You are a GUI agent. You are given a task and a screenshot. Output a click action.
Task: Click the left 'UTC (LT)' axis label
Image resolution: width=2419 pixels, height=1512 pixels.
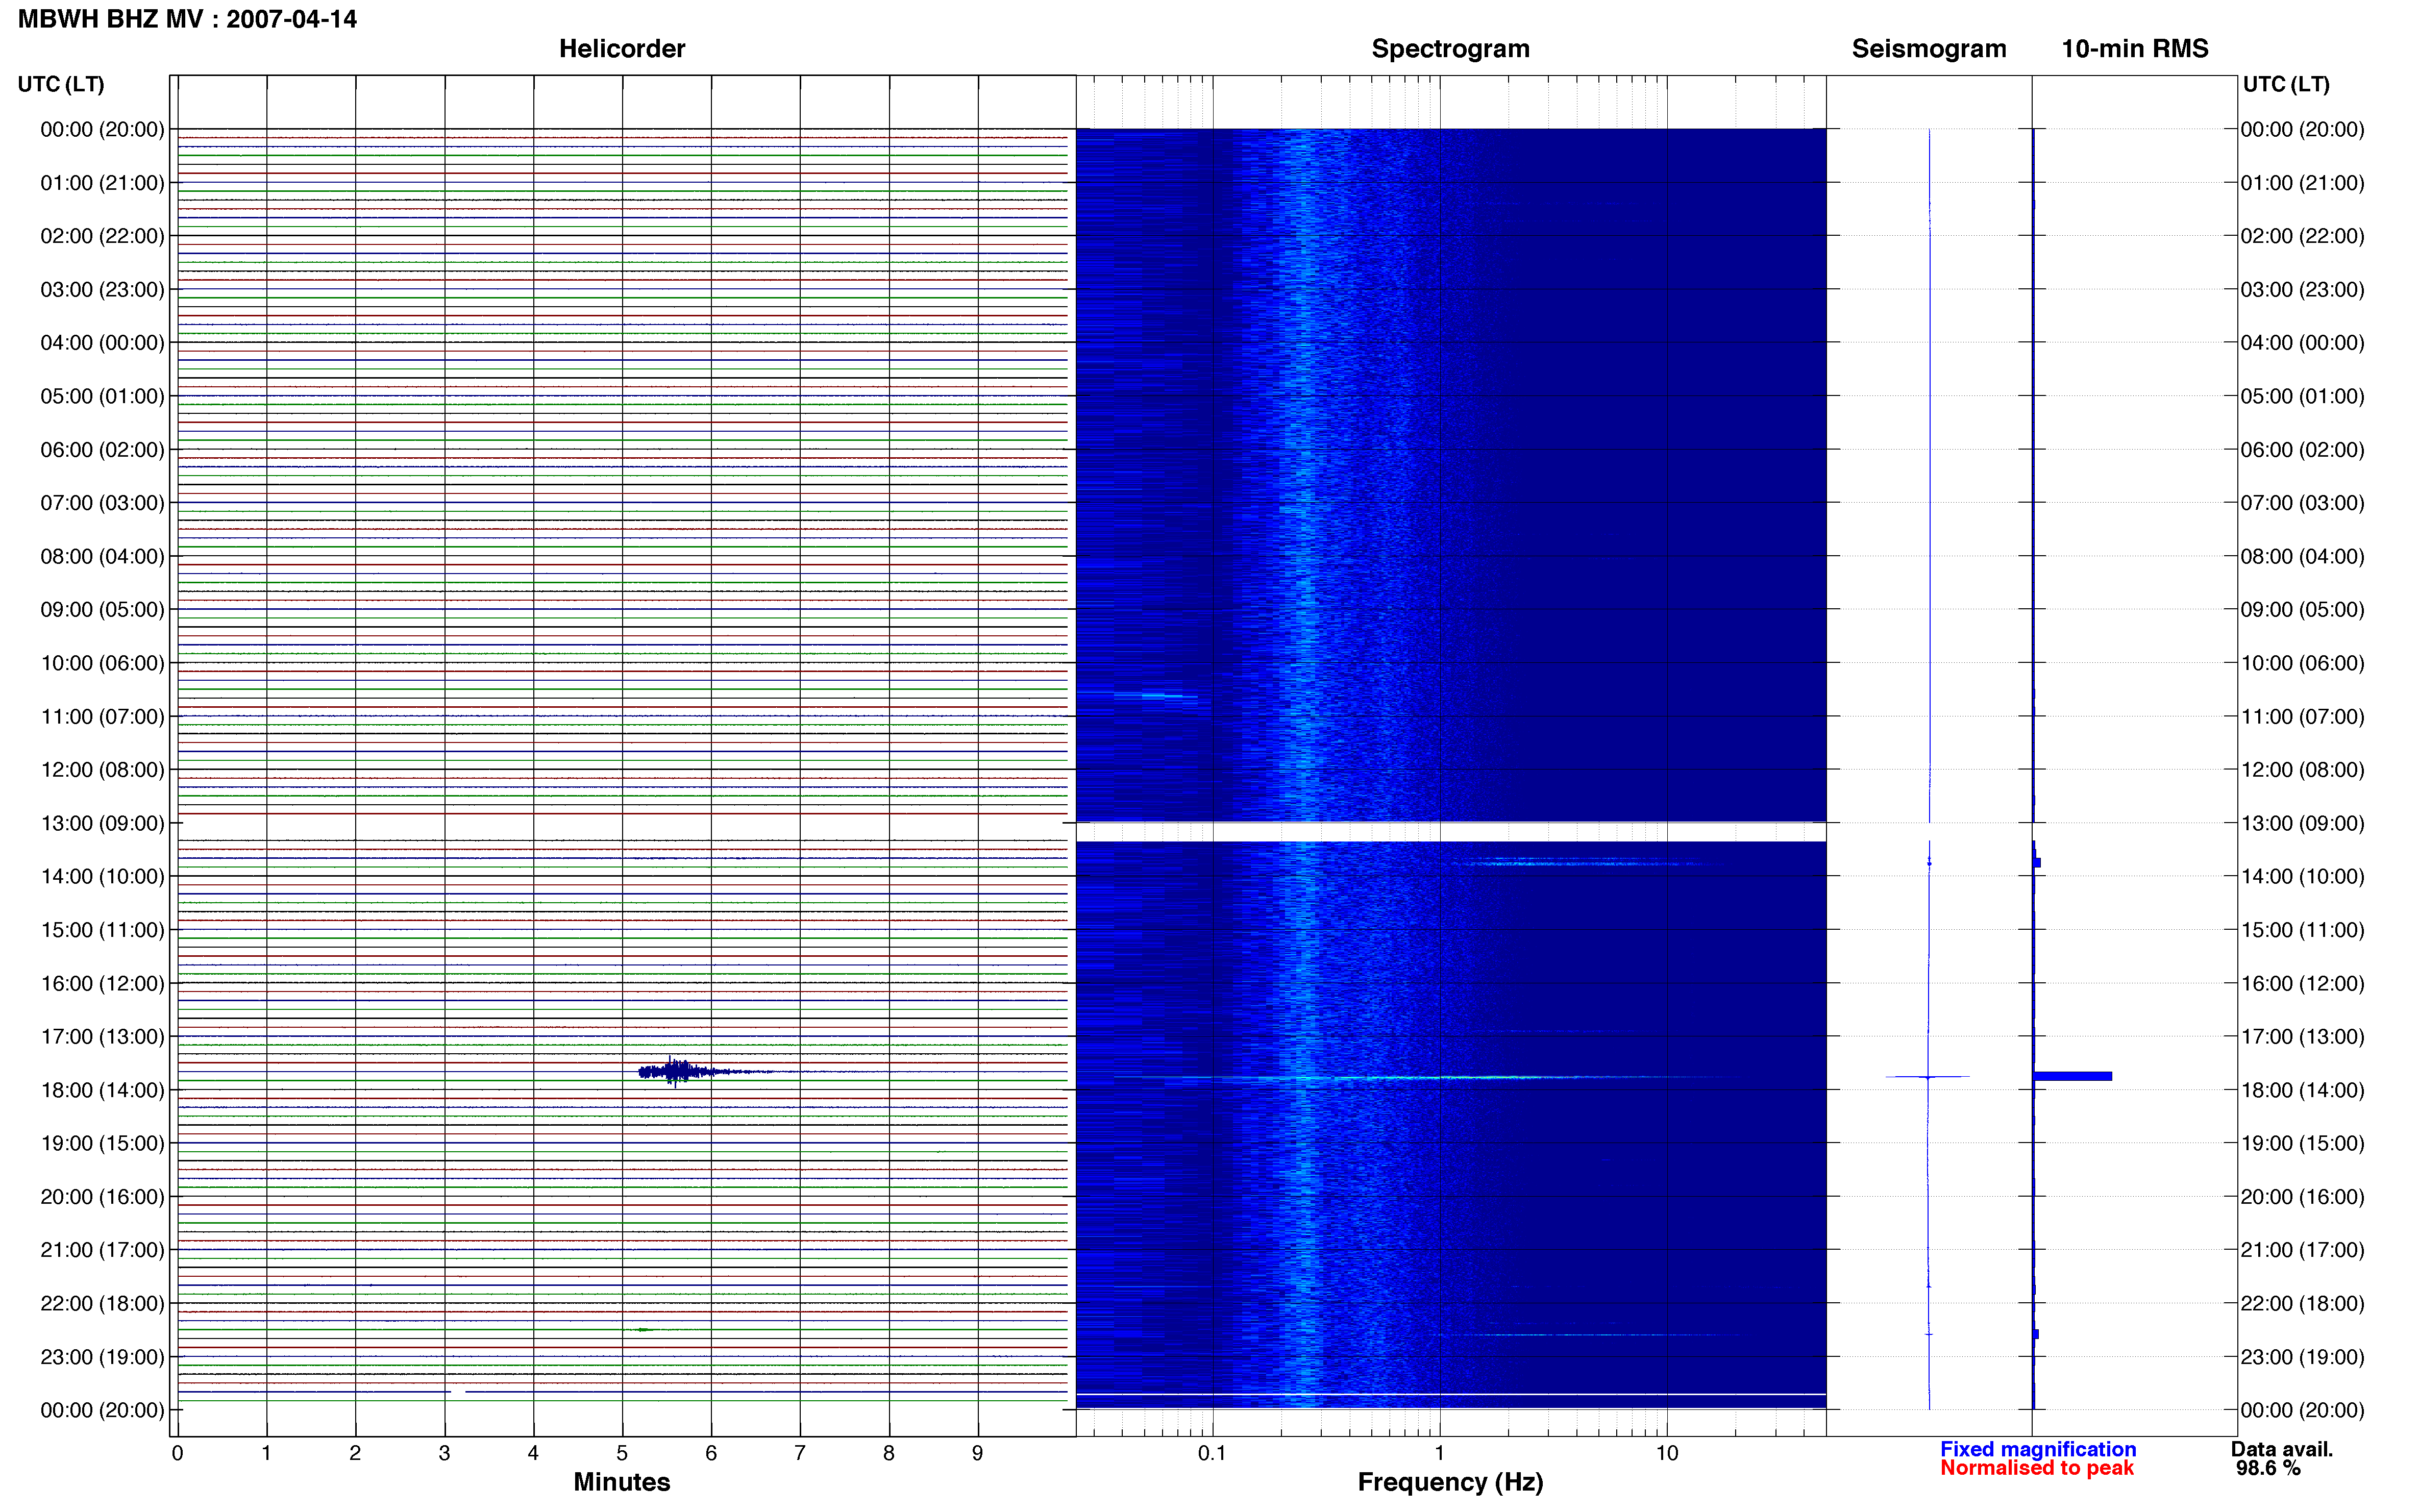[61, 84]
